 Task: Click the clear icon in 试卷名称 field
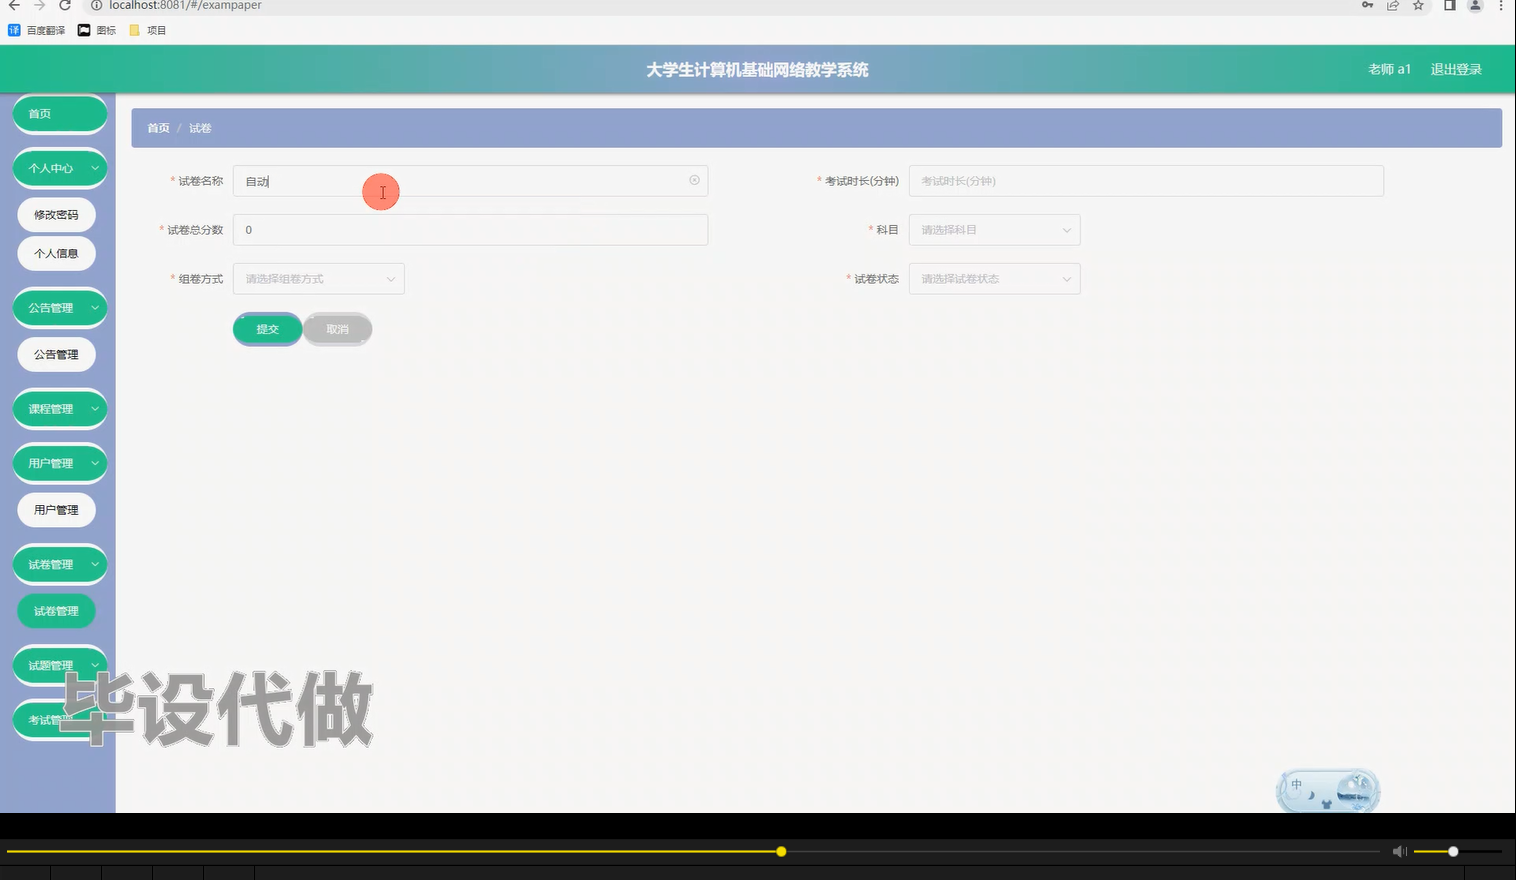tap(694, 180)
